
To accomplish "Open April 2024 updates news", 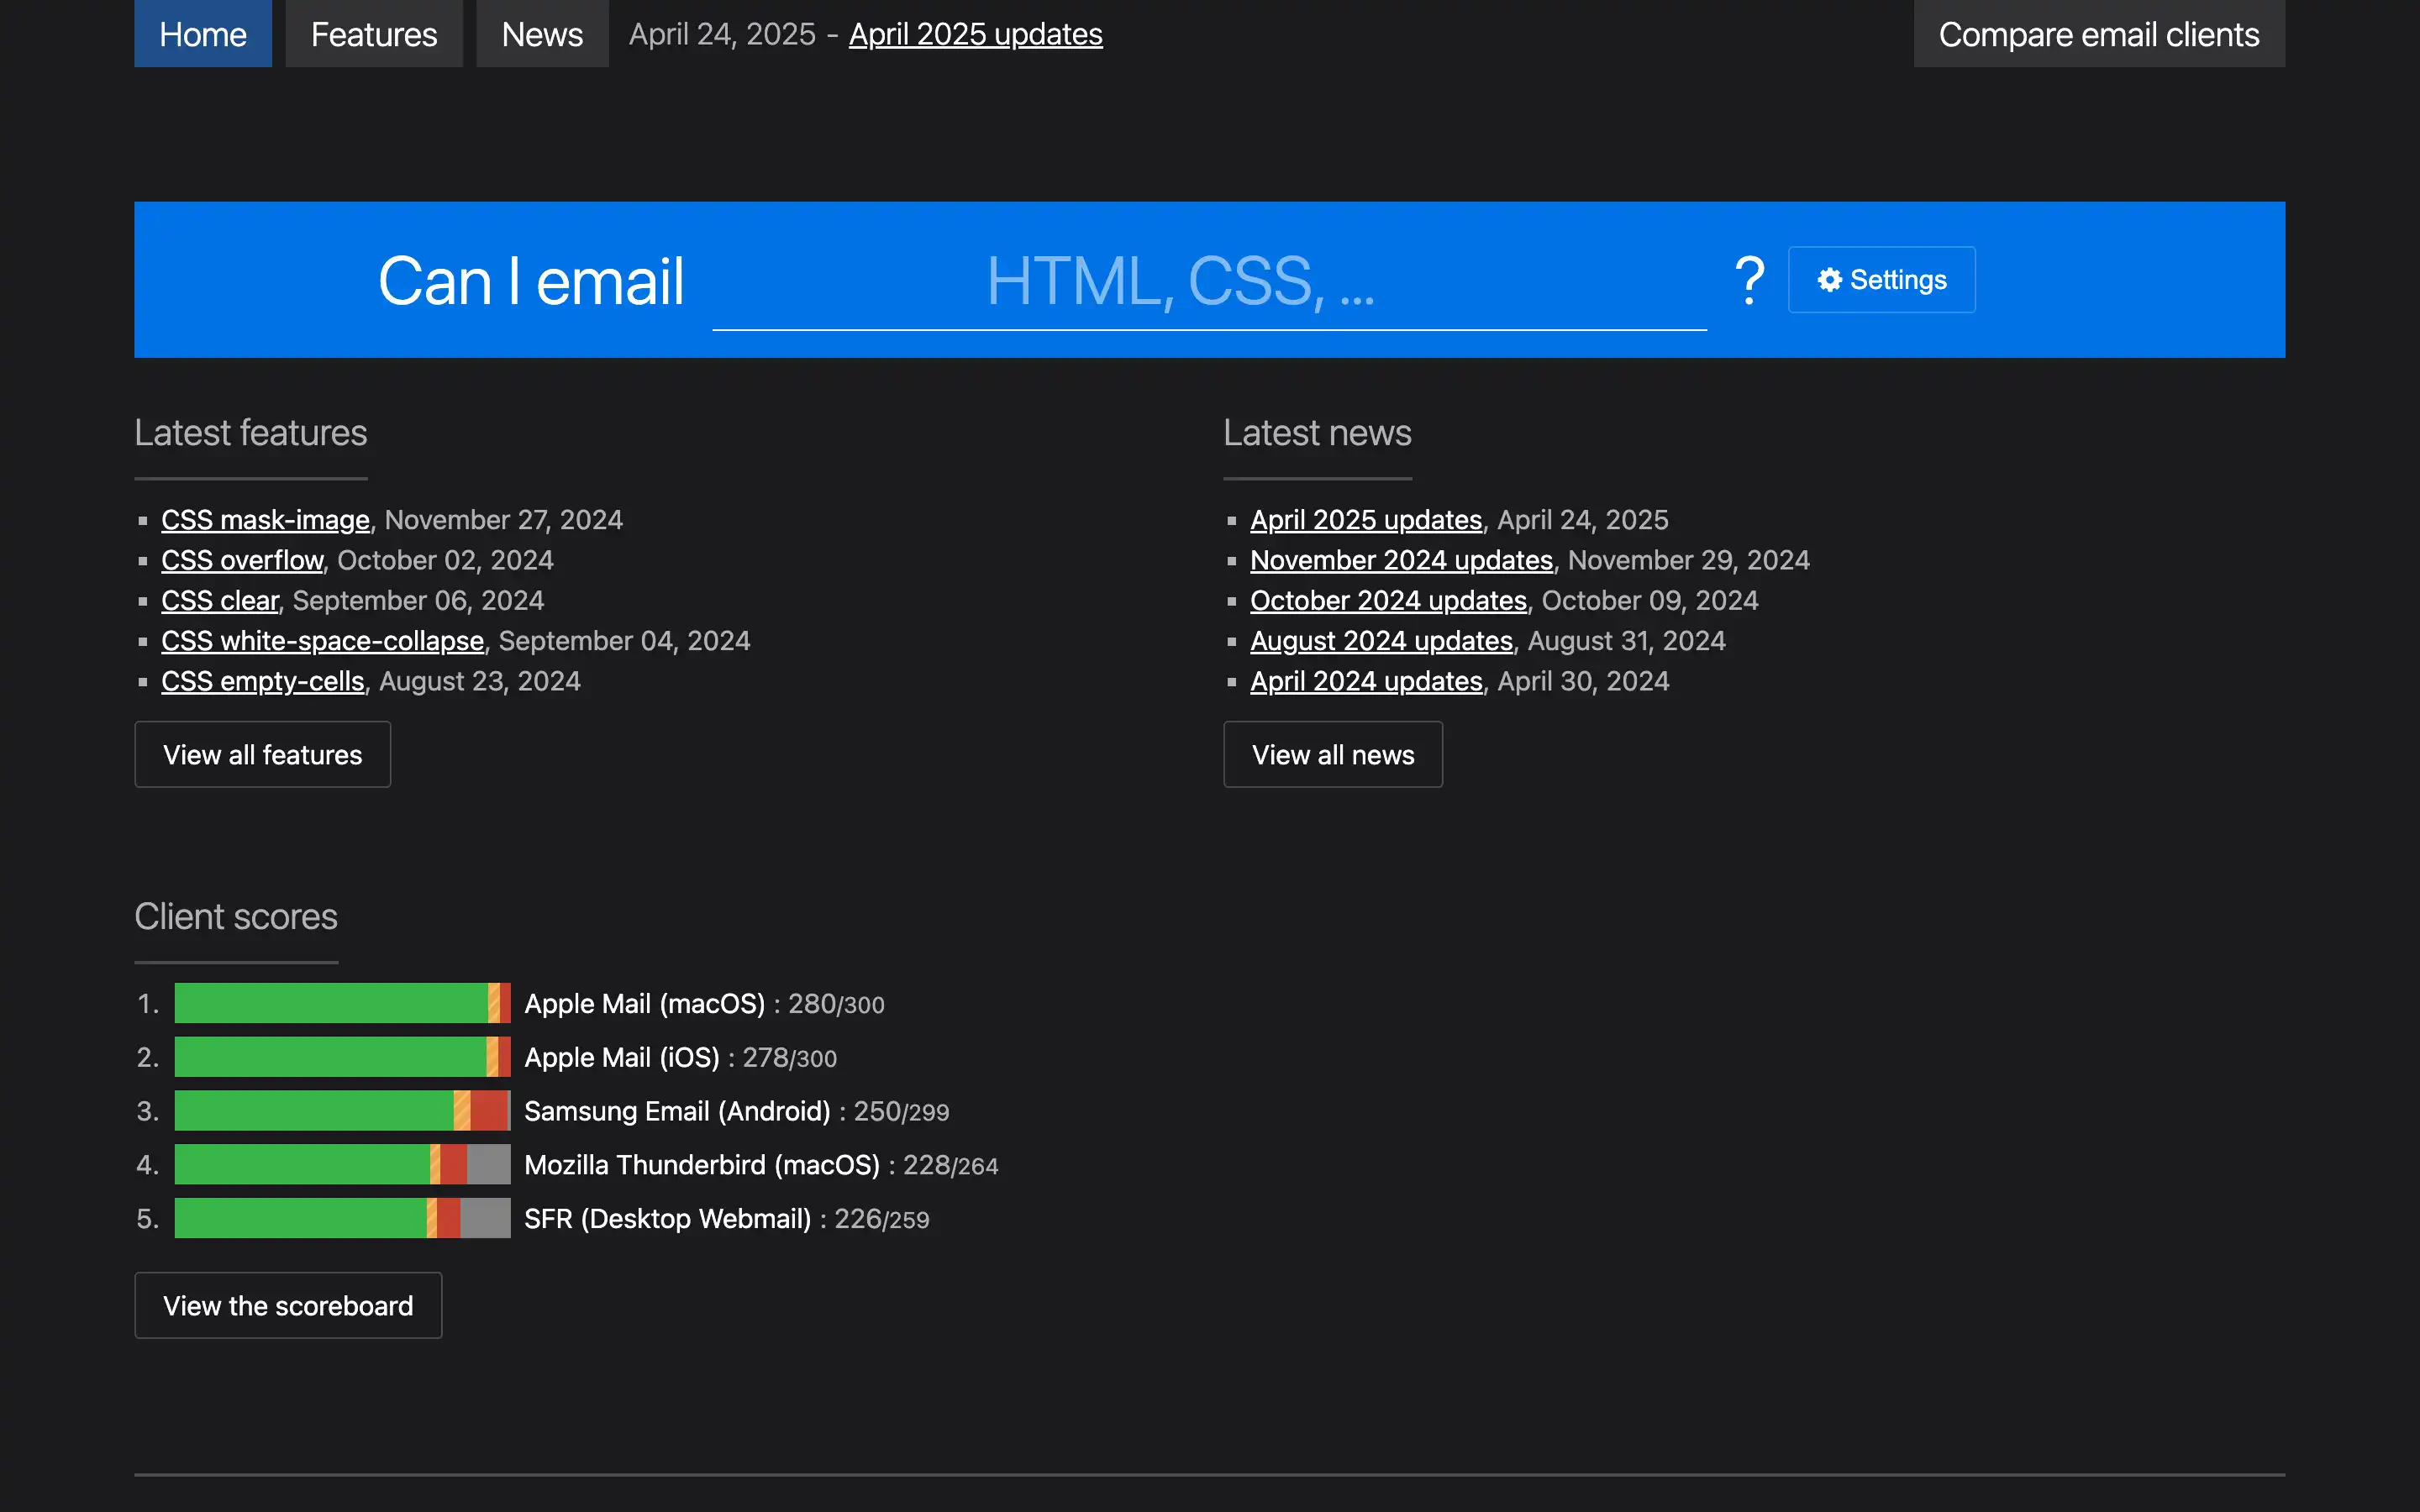I will tap(1366, 681).
